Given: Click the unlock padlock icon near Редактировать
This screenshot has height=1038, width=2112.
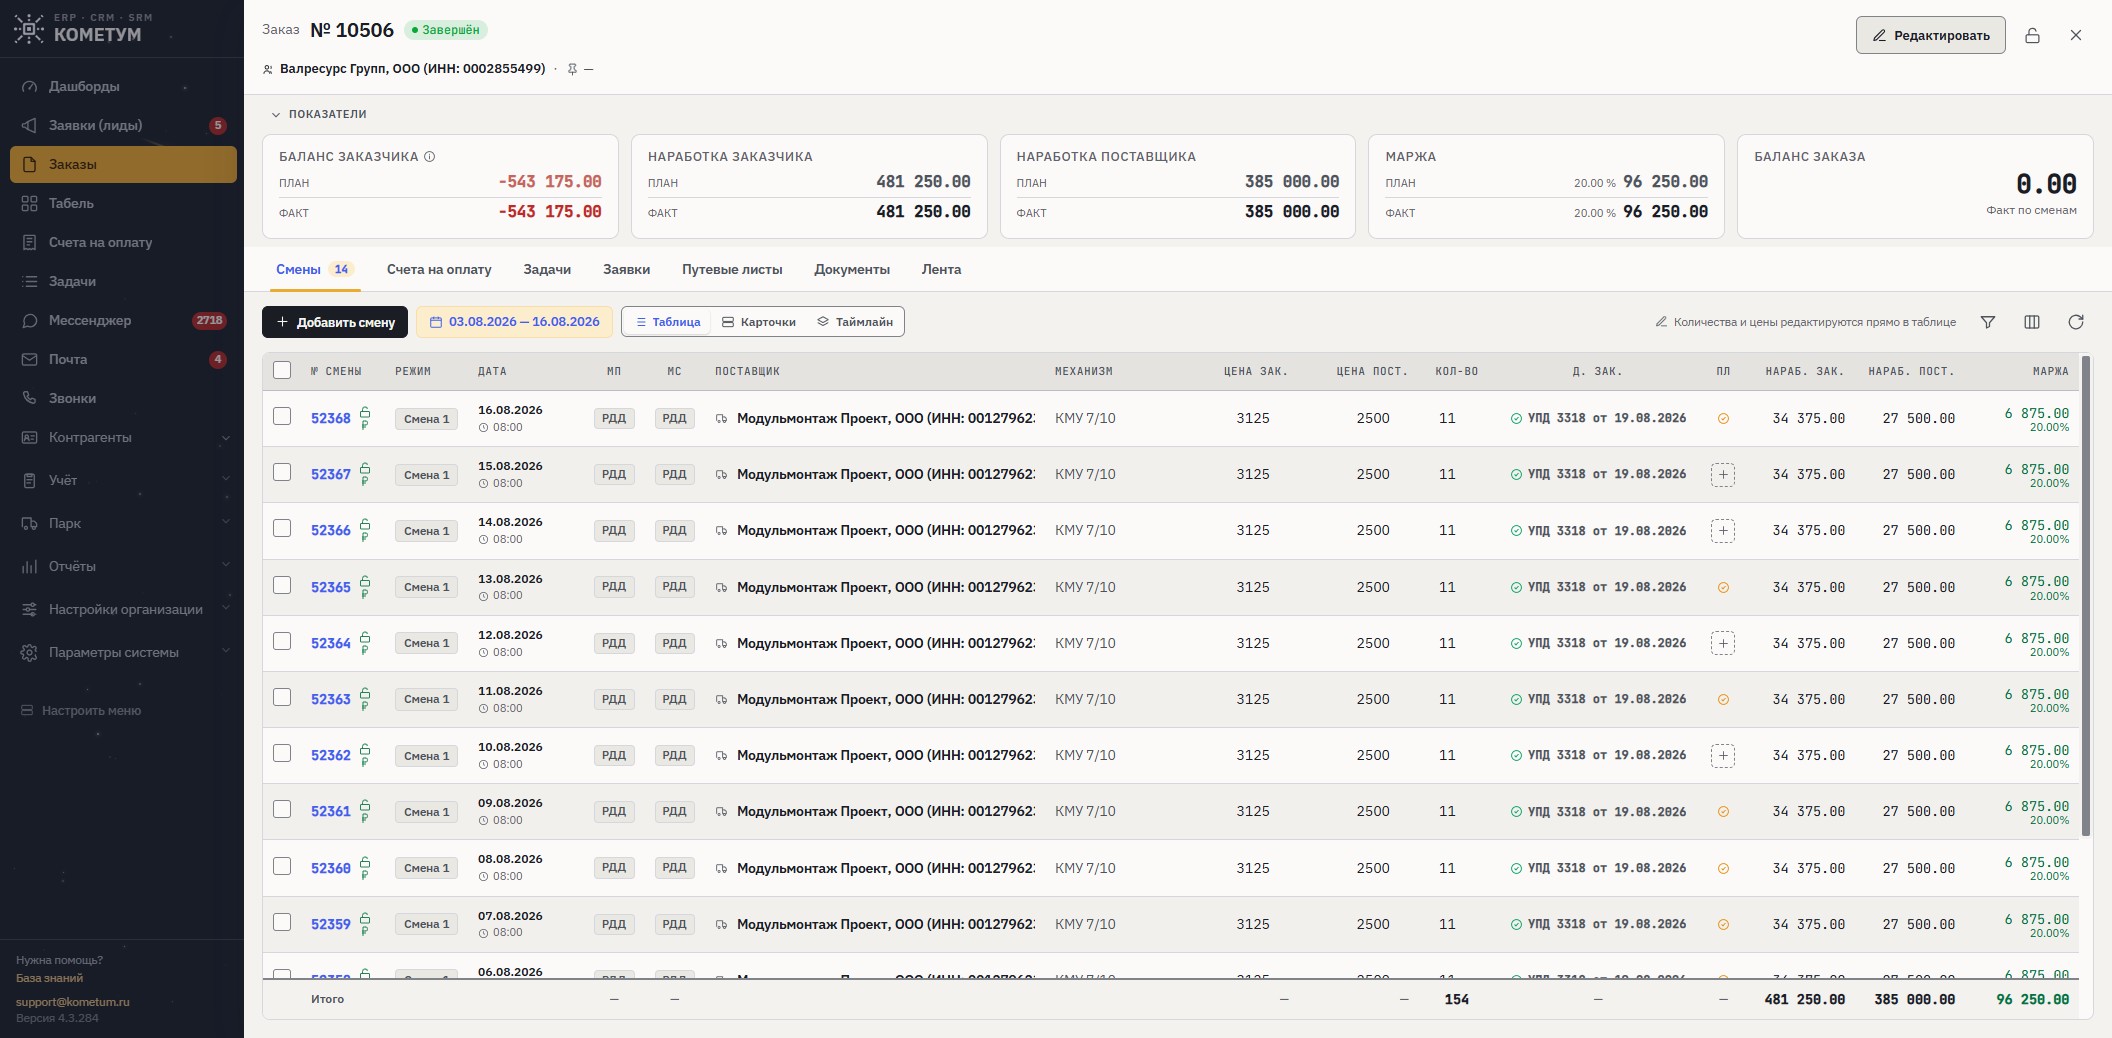Looking at the screenshot, I should 2032,35.
